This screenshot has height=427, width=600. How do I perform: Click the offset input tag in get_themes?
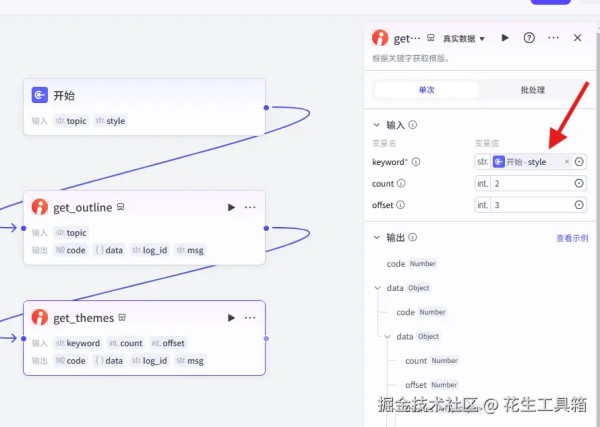(168, 343)
